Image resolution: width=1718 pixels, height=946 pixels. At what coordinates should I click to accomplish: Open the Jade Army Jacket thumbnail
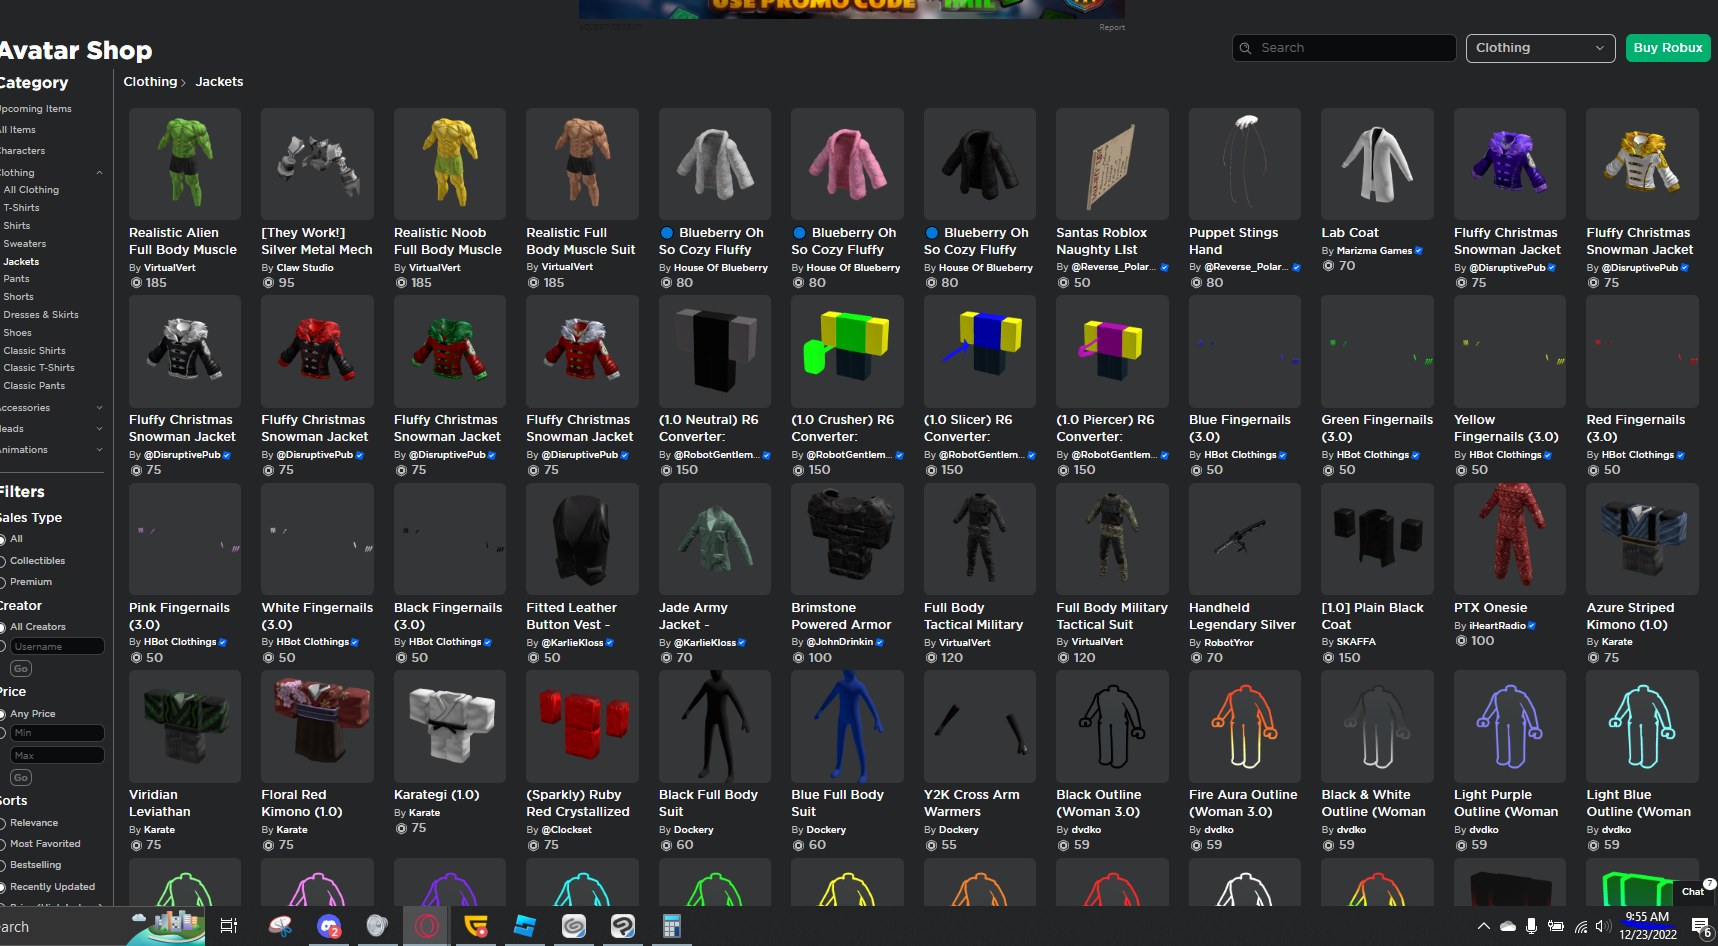click(715, 539)
